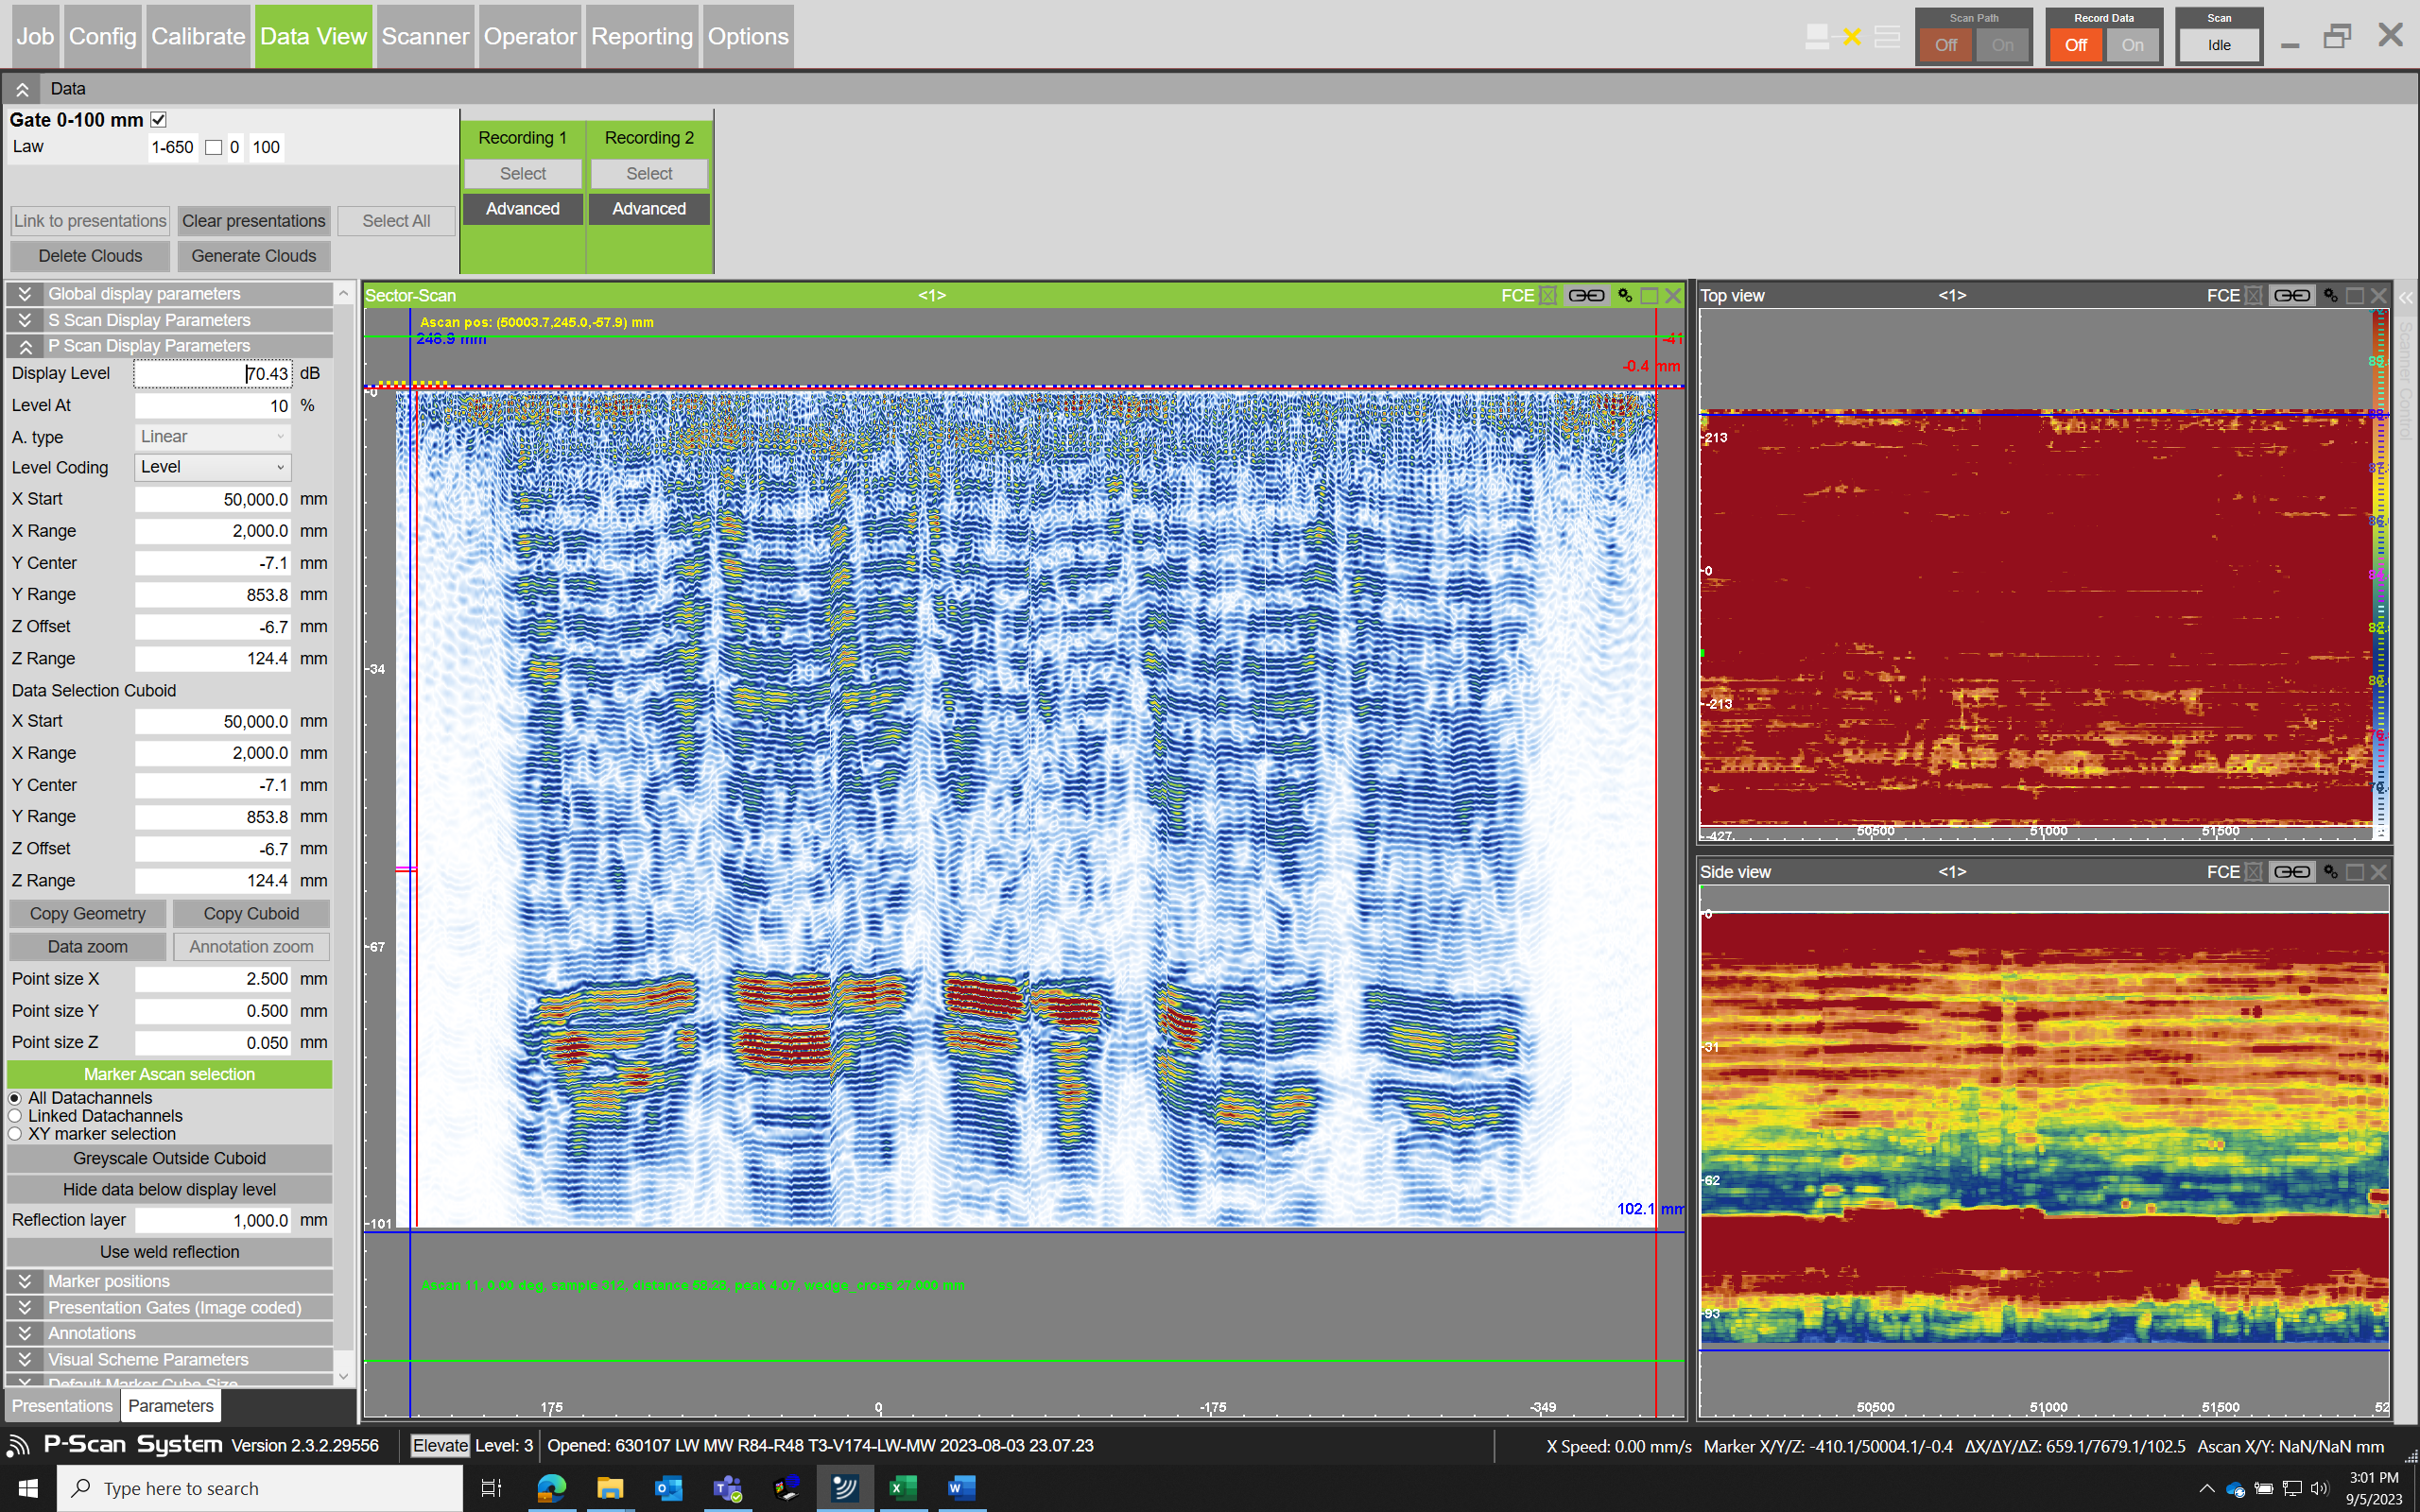
Task: Open the Level Coding dropdown
Action: (x=213, y=467)
